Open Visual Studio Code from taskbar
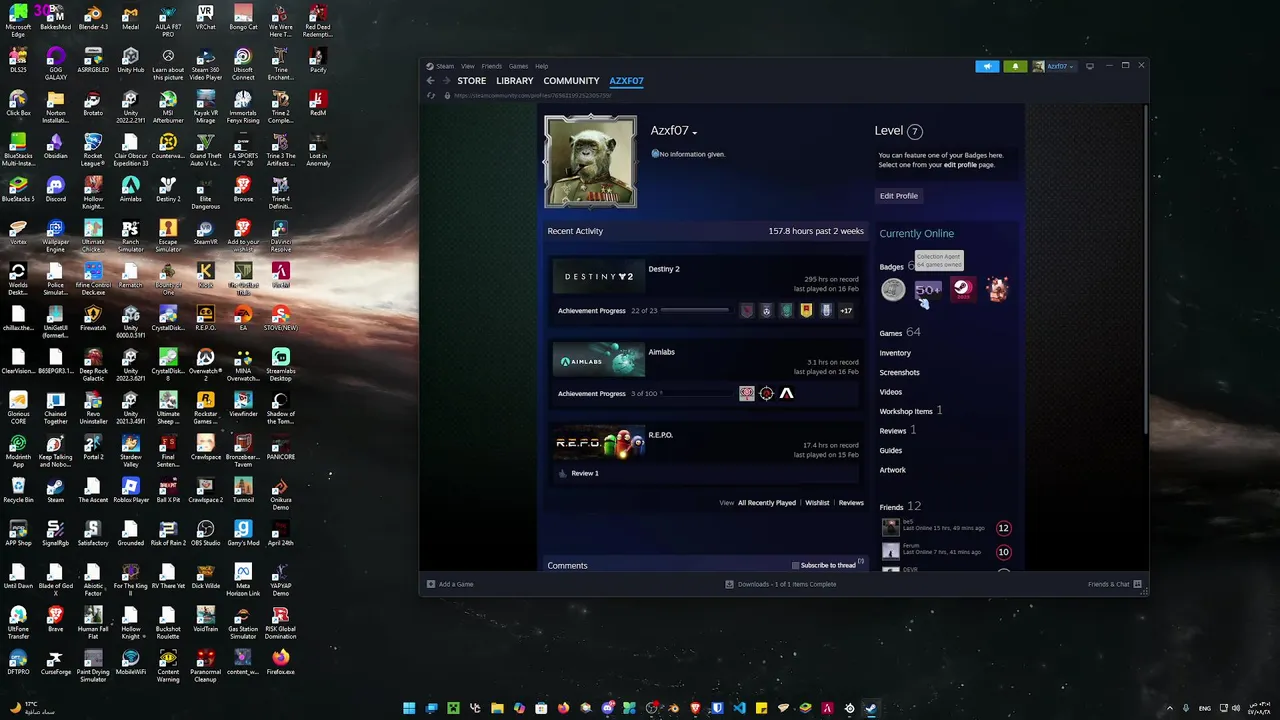Viewport: 1280px width, 720px height. click(739, 708)
